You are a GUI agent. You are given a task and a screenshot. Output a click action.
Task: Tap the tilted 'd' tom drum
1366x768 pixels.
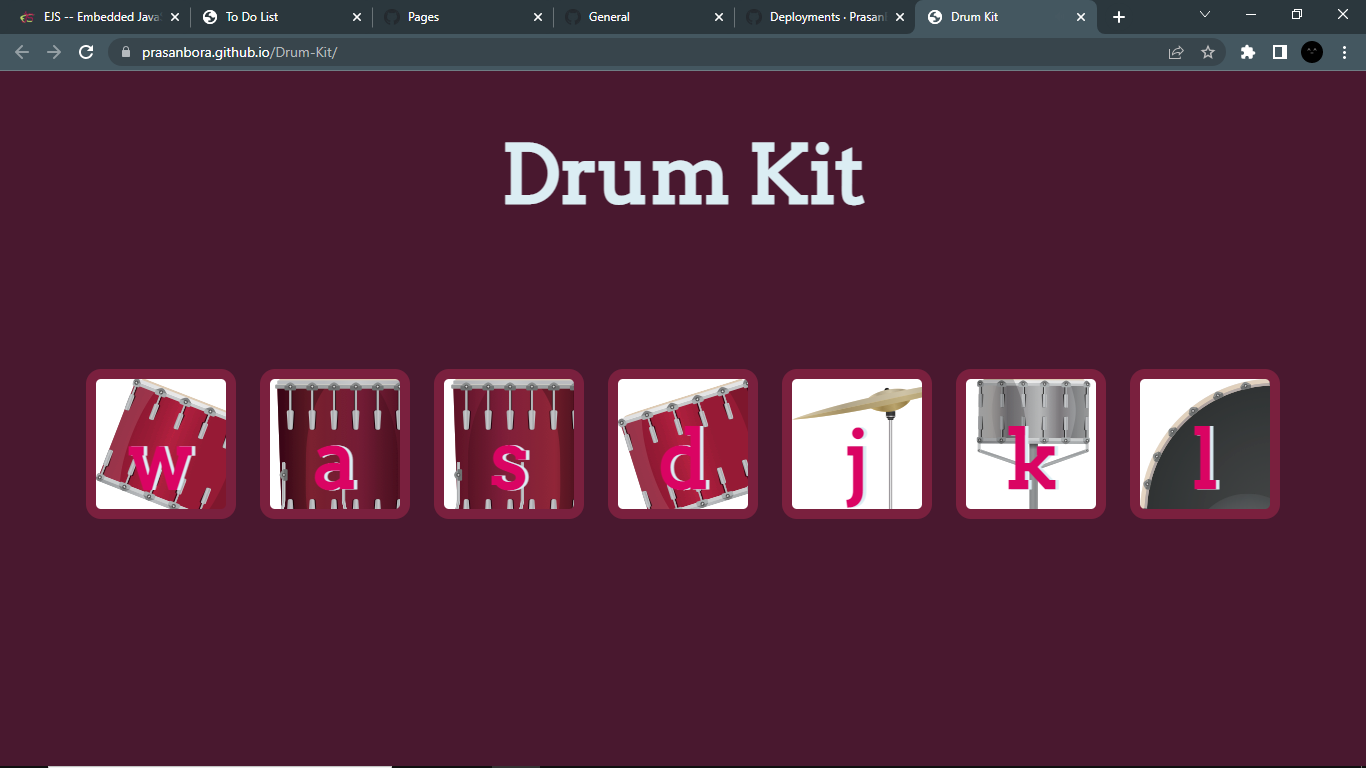point(682,444)
